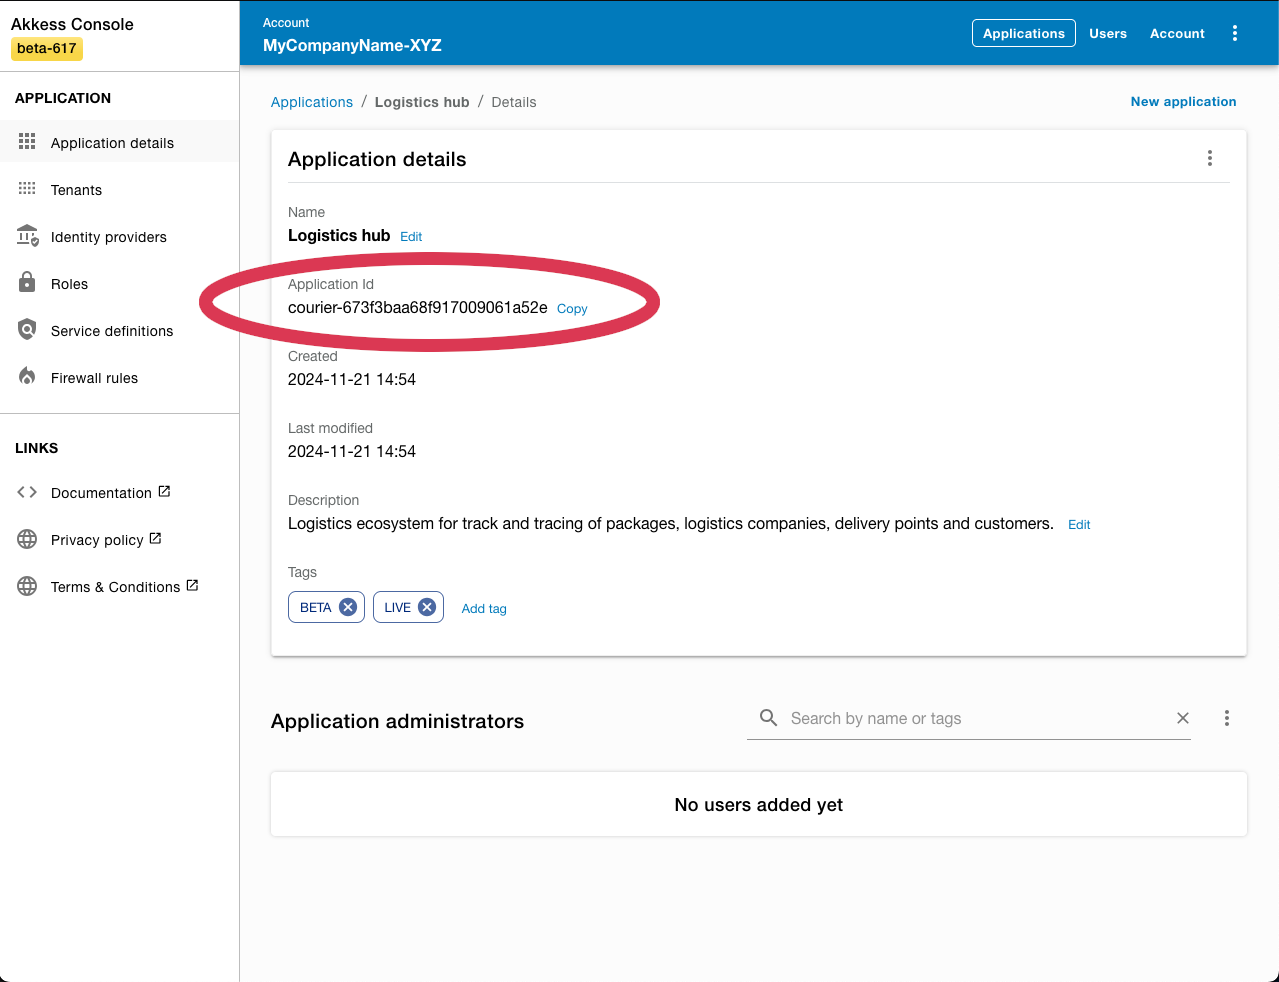1279x982 pixels.
Task: Open Service definitions shield icon
Action: [27, 330]
